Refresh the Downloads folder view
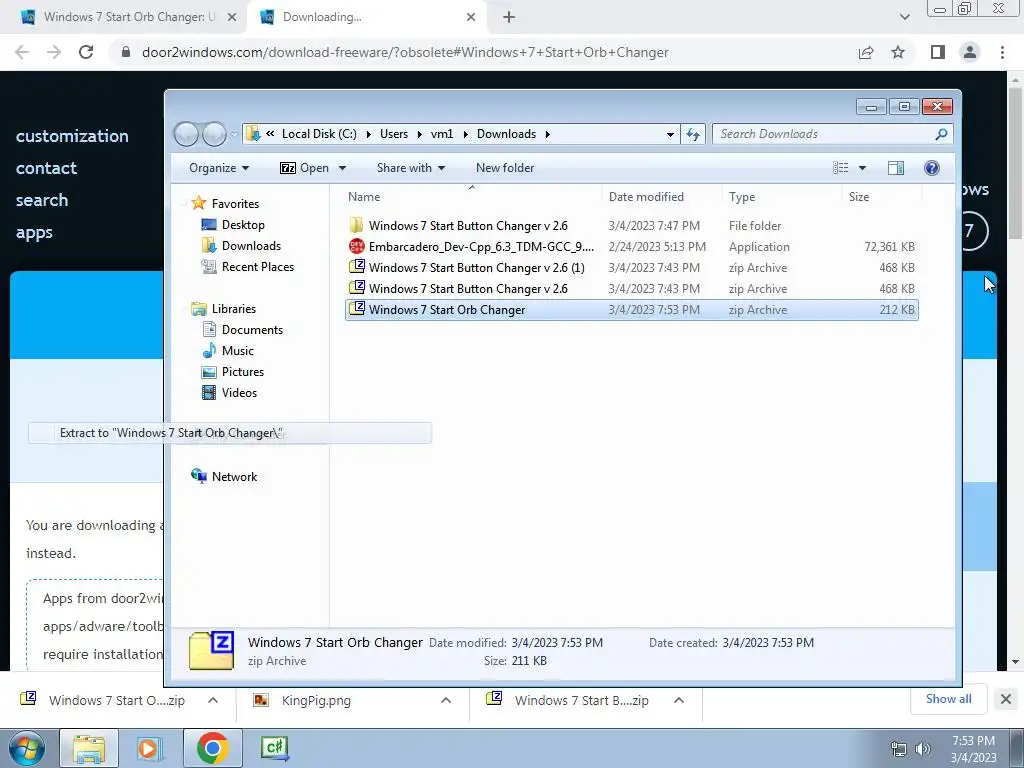This screenshot has height=768, width=1024. point(693,135)
